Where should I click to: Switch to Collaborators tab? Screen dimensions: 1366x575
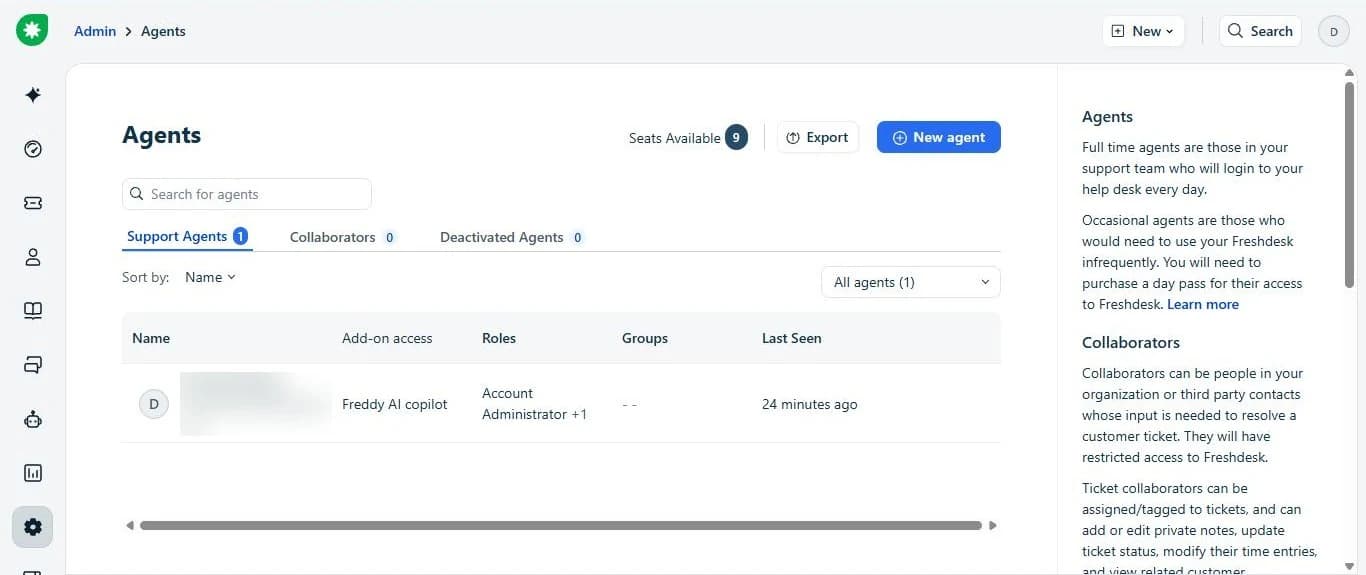coord(343,237)
